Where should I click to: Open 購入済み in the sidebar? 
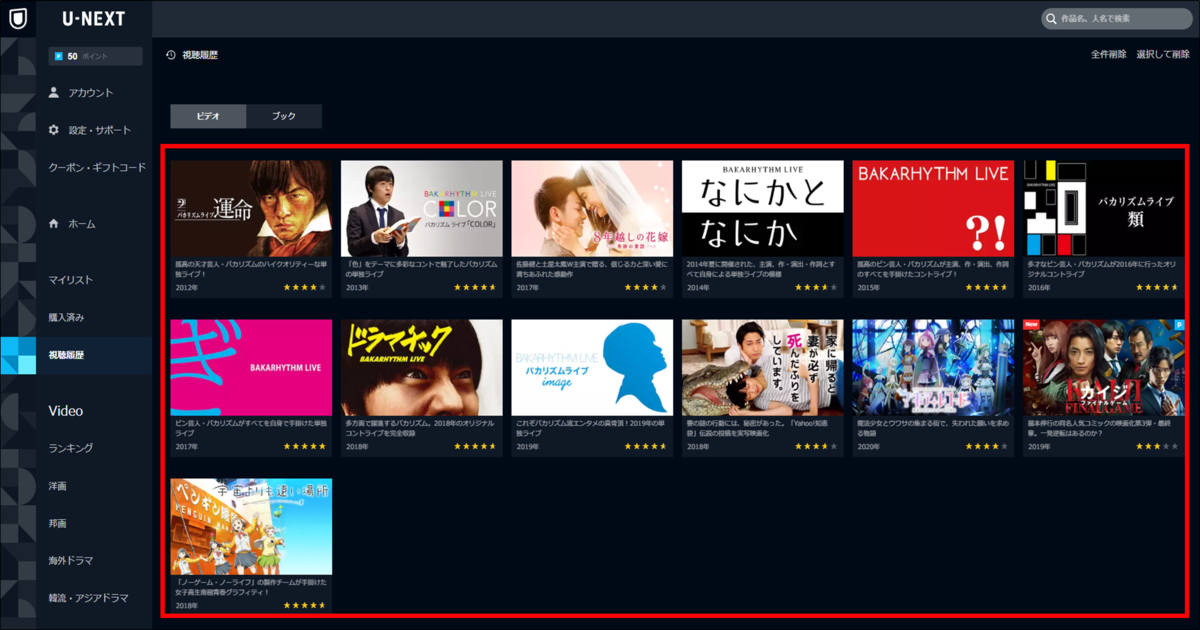[66, 318]
